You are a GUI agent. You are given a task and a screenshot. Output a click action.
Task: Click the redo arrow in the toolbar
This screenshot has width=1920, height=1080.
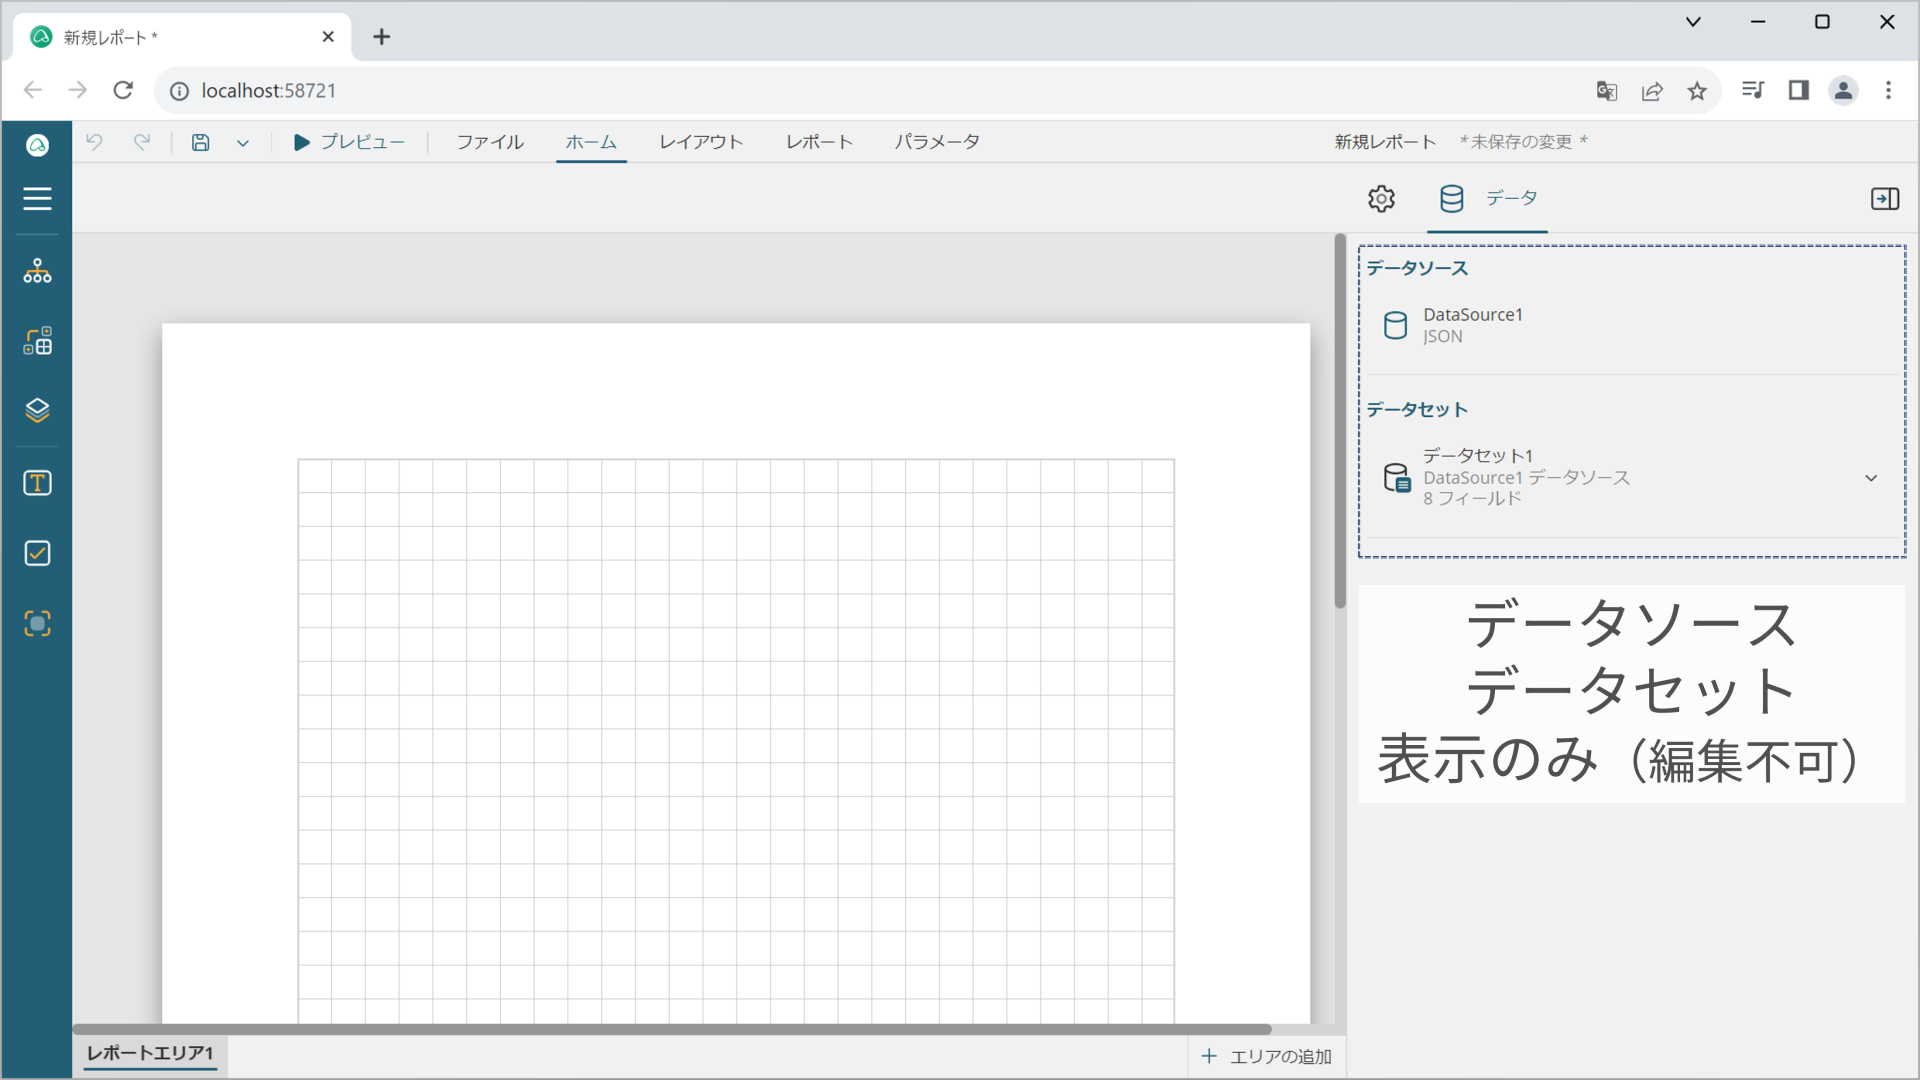142,142
